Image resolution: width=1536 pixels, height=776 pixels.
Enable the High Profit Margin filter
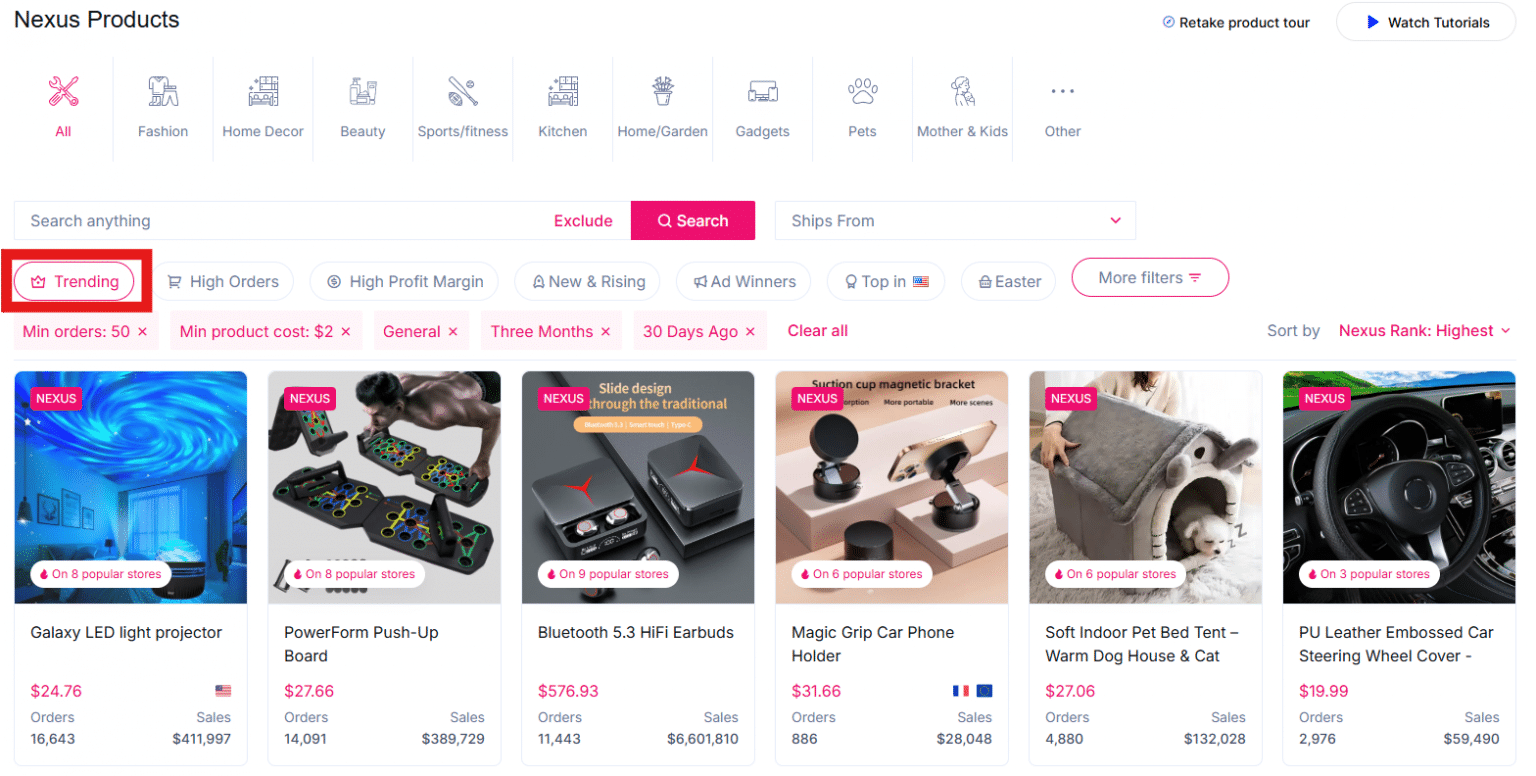tap(404, 281)
